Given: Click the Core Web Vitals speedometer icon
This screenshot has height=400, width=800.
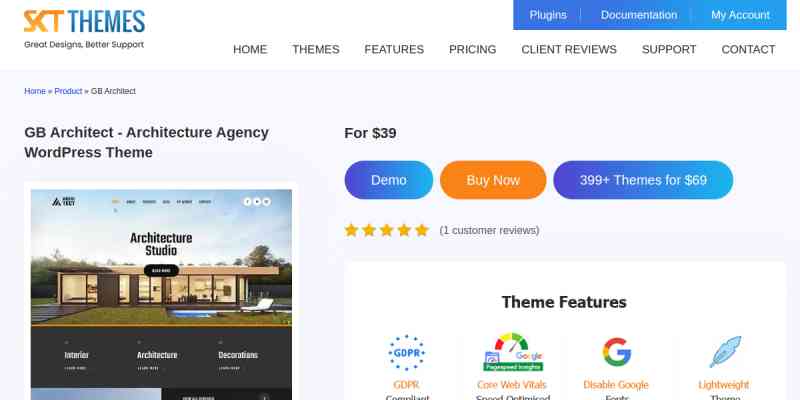Looking at the screenshot, I should 513,352.
